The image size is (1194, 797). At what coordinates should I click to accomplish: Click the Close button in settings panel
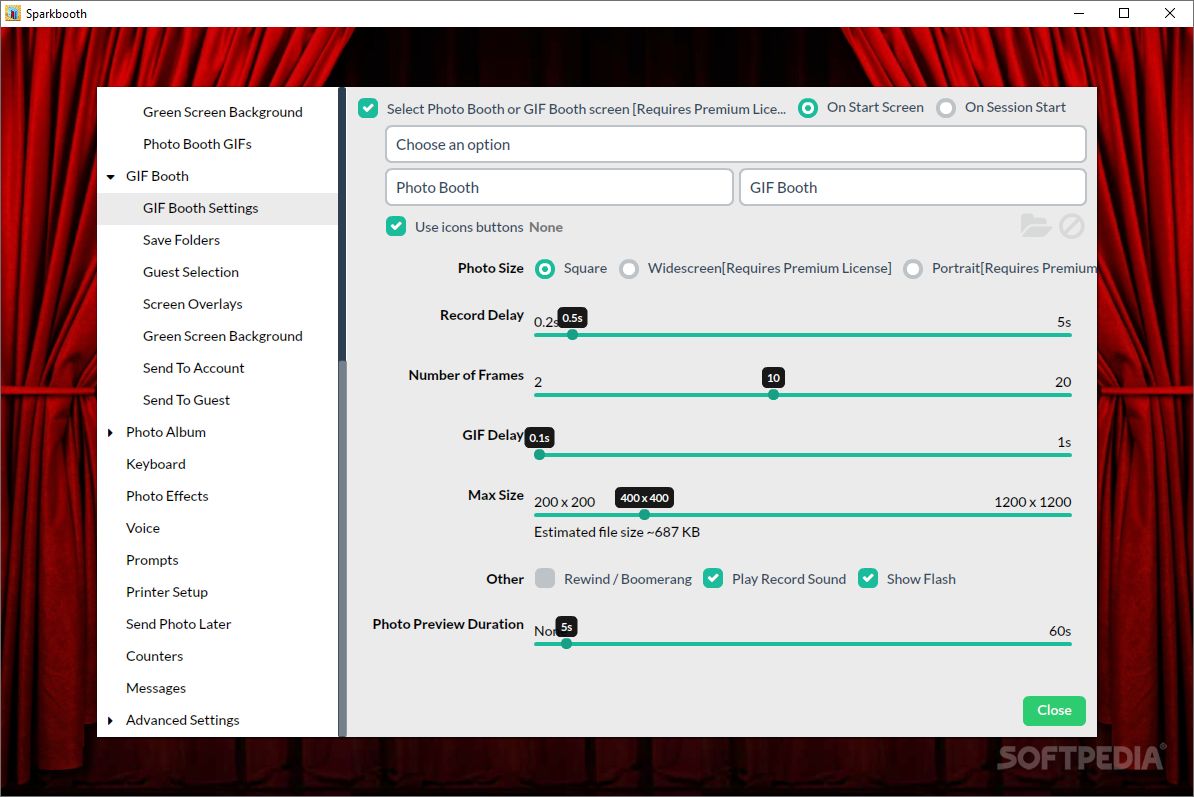point(1054,710)
